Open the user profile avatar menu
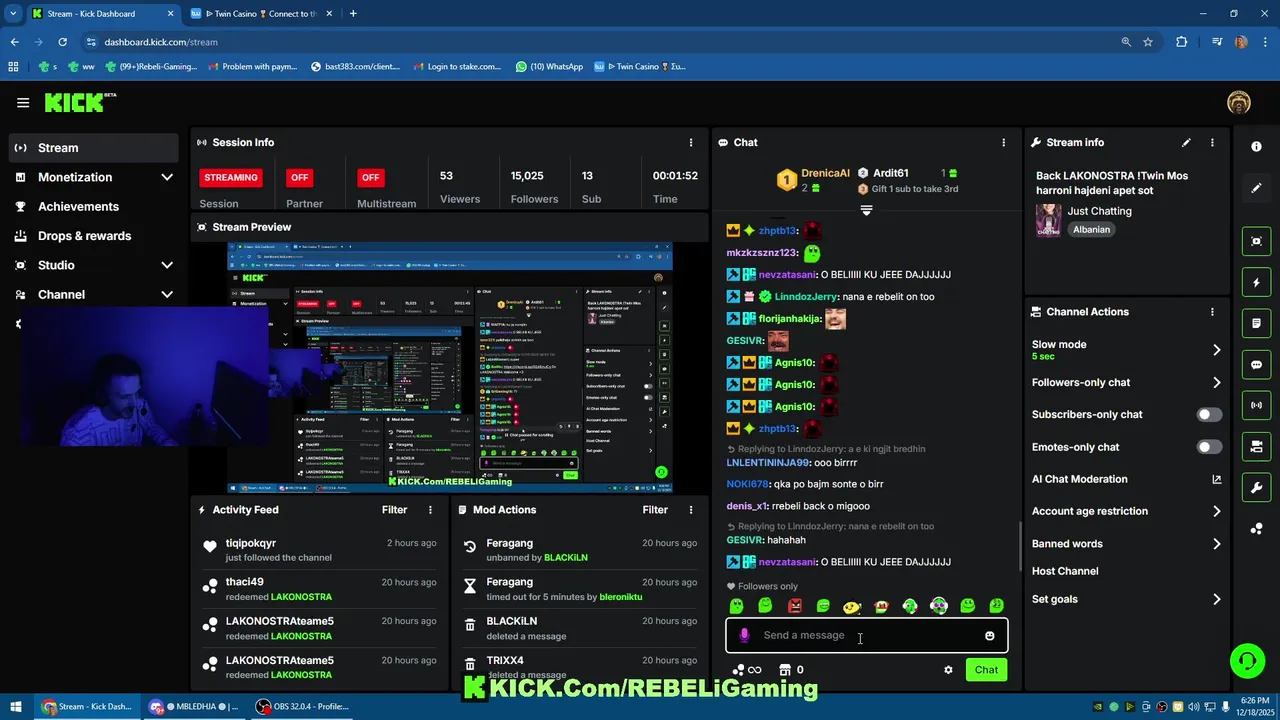This screenshot has width=1280, height=720. pyautogui.click(x=1238, y=102)
